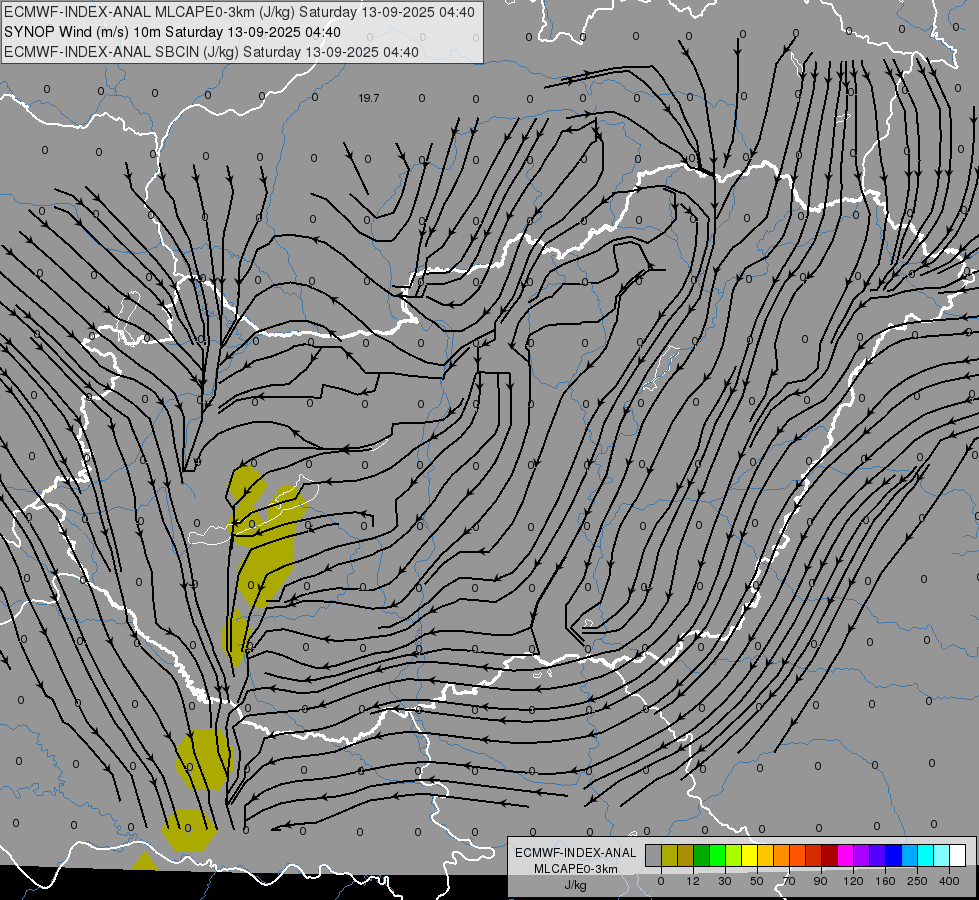Click the '19.7' value on the map
Image resolution: width=979 pixels, height=900 pixels.
point(369,98)
